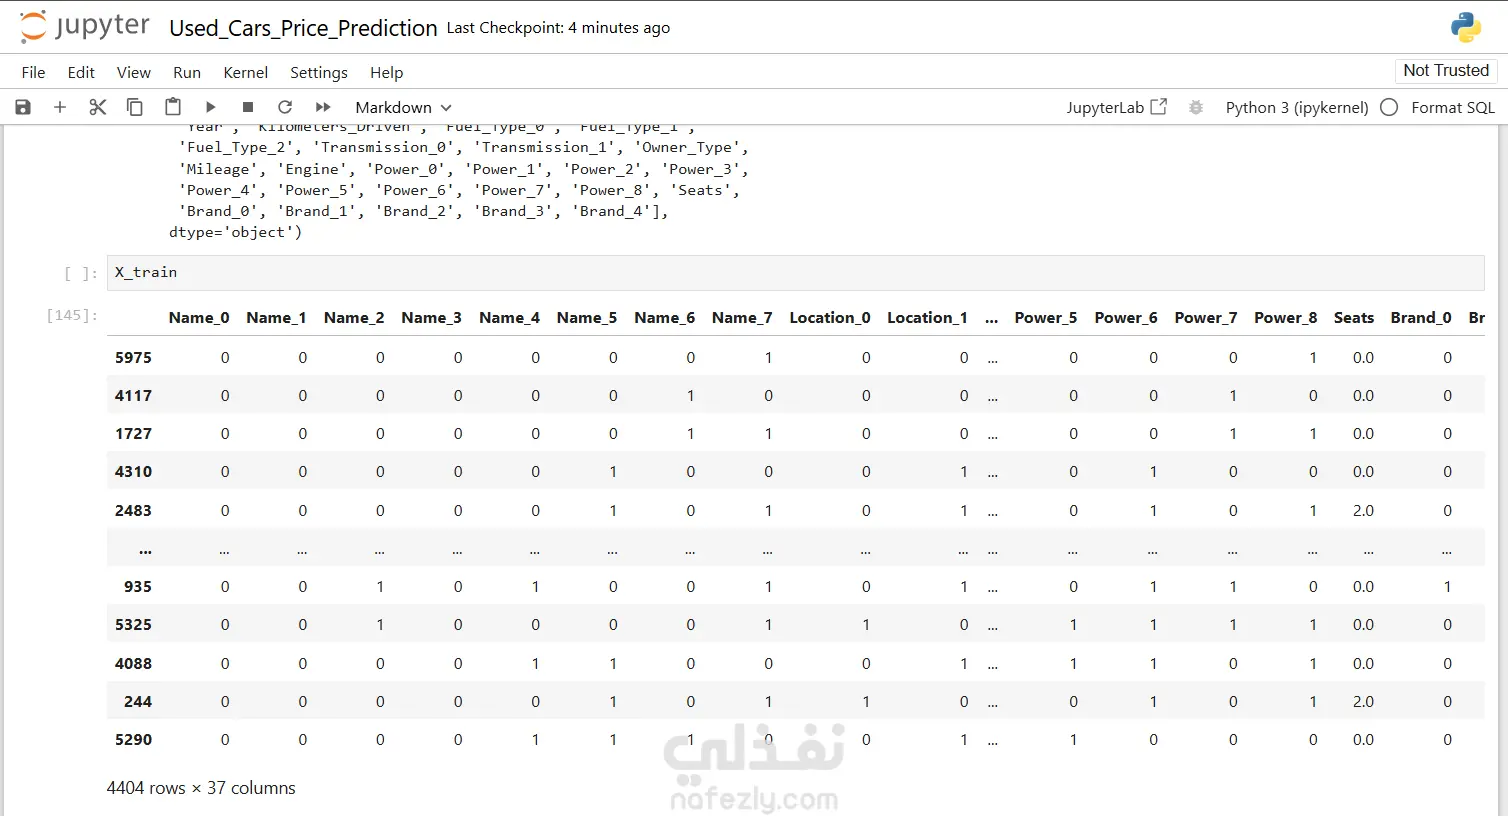Click into the X_train code cell
1508x816 pixels.
click(795, 272)
